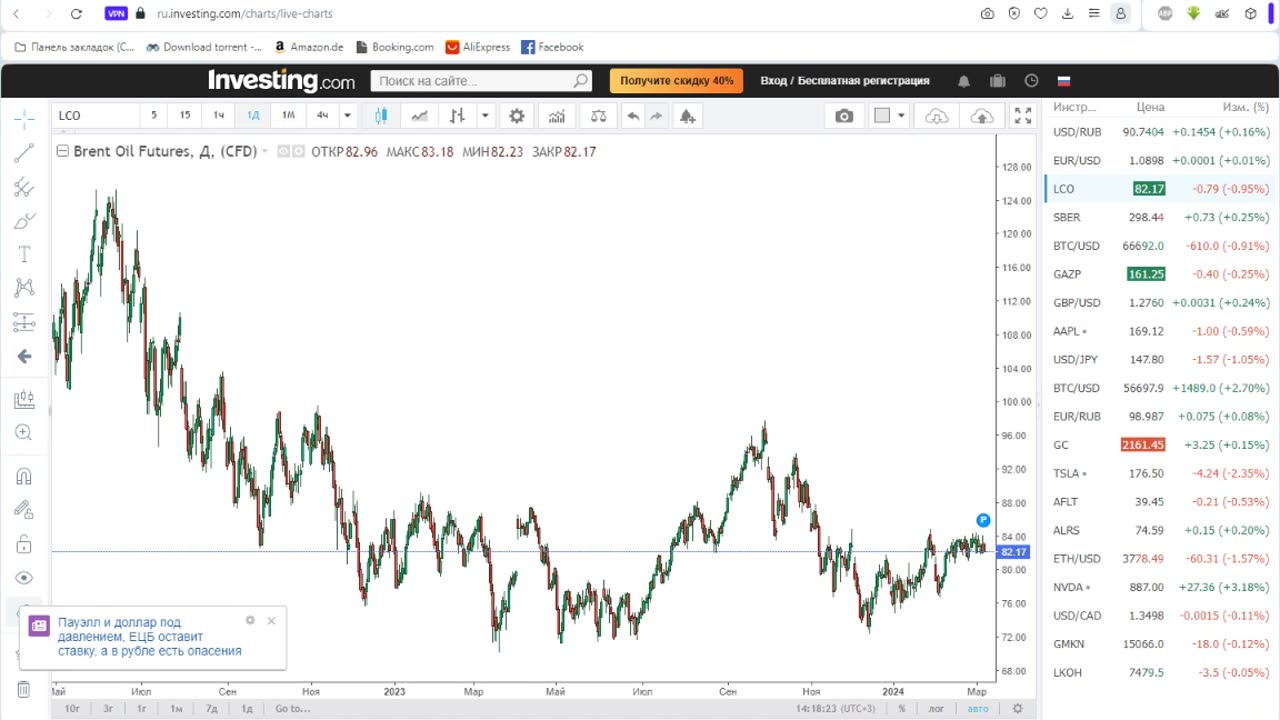Open login / free registration link
The height and width of the screenshot is (720, 1280).
coord(844,81)
